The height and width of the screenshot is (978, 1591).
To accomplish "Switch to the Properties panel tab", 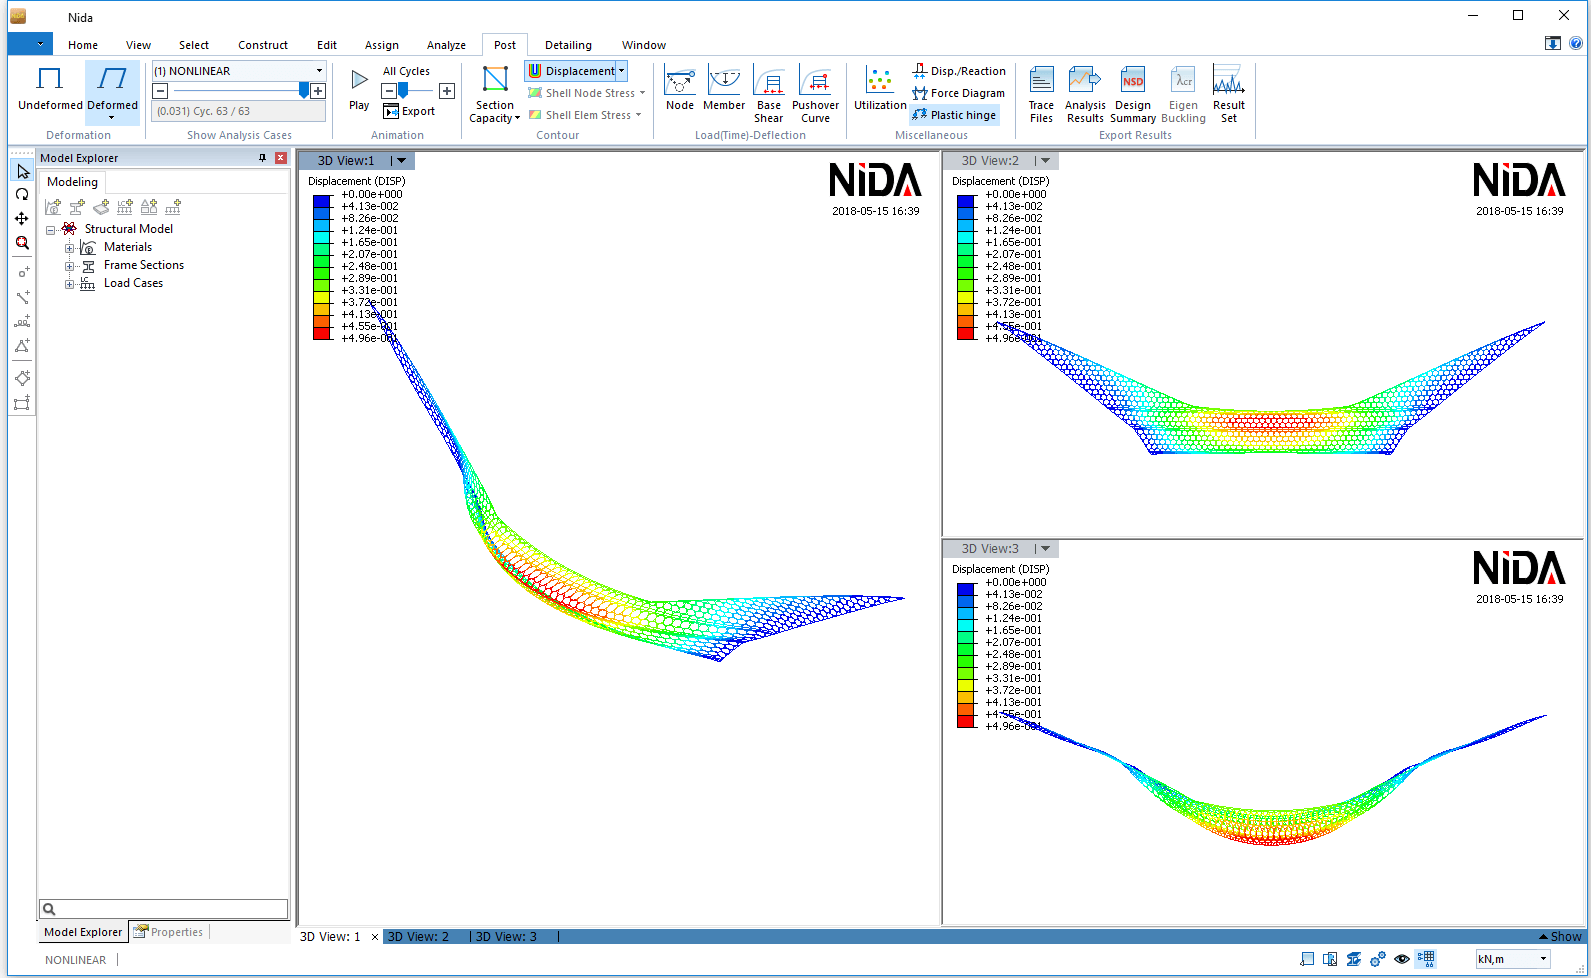I will [x=169, y=932].
